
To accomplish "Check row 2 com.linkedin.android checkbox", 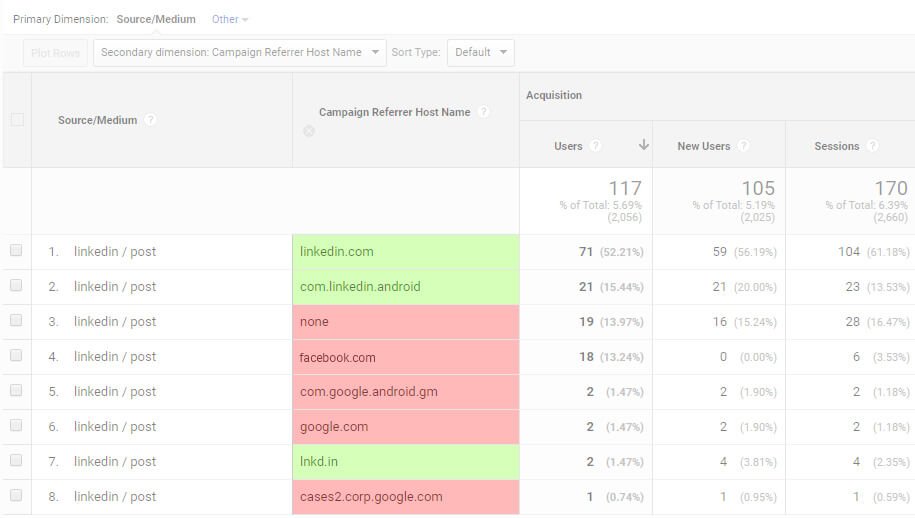I will [16, 285].
